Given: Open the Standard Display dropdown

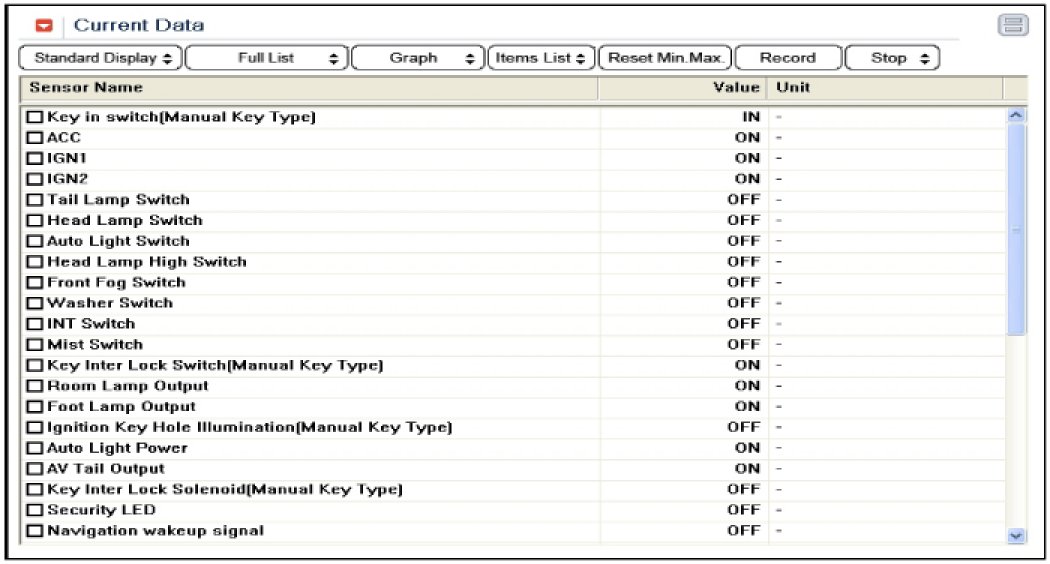Looking at the screenshot, I should coord(101,58).
